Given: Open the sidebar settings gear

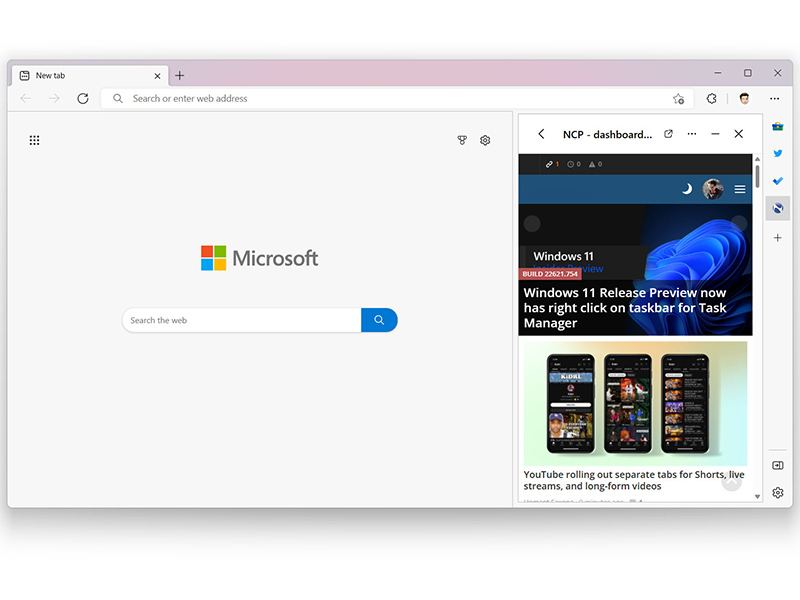Looking at the screenshot, I should (778, 493).
